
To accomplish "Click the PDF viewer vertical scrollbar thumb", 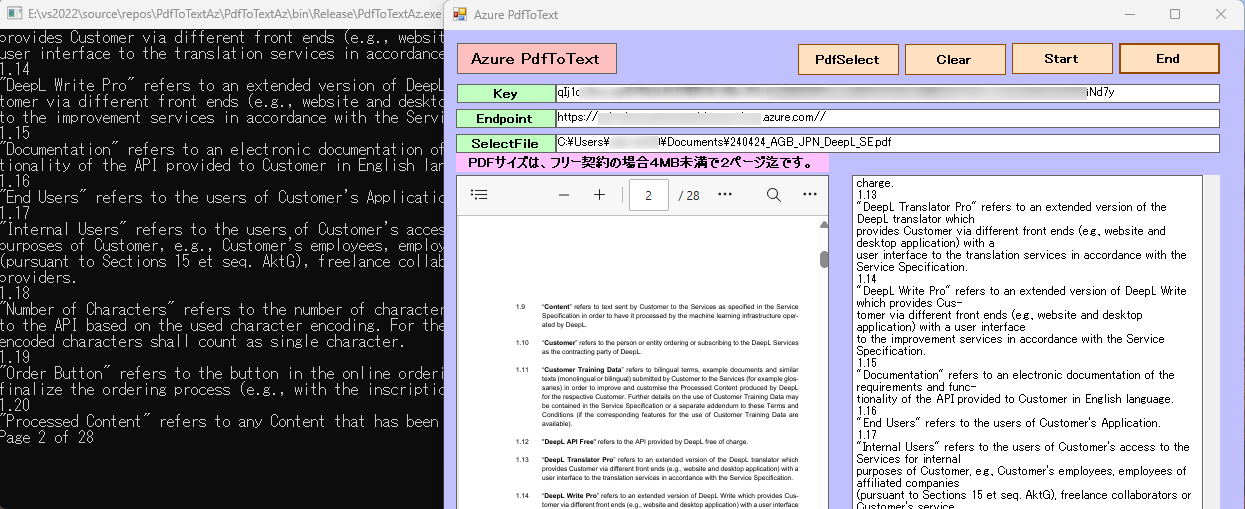I will pos(824,260).
